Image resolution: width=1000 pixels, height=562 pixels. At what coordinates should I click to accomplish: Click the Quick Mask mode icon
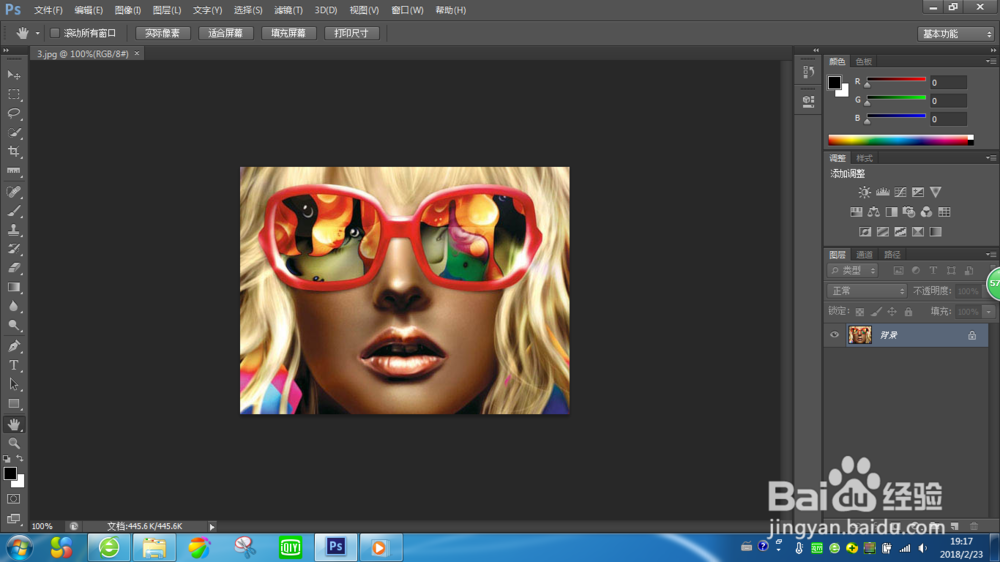click(x=13, y=499)
